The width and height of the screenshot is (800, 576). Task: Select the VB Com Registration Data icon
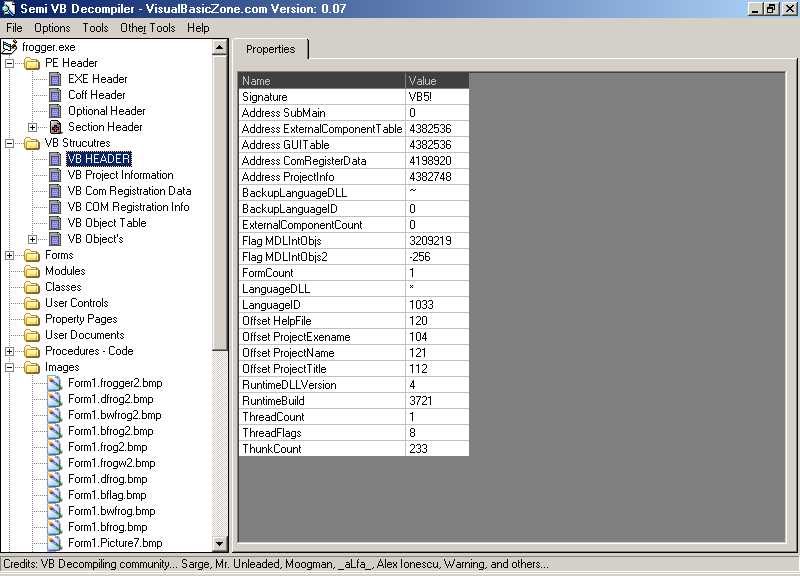point(55,190)
